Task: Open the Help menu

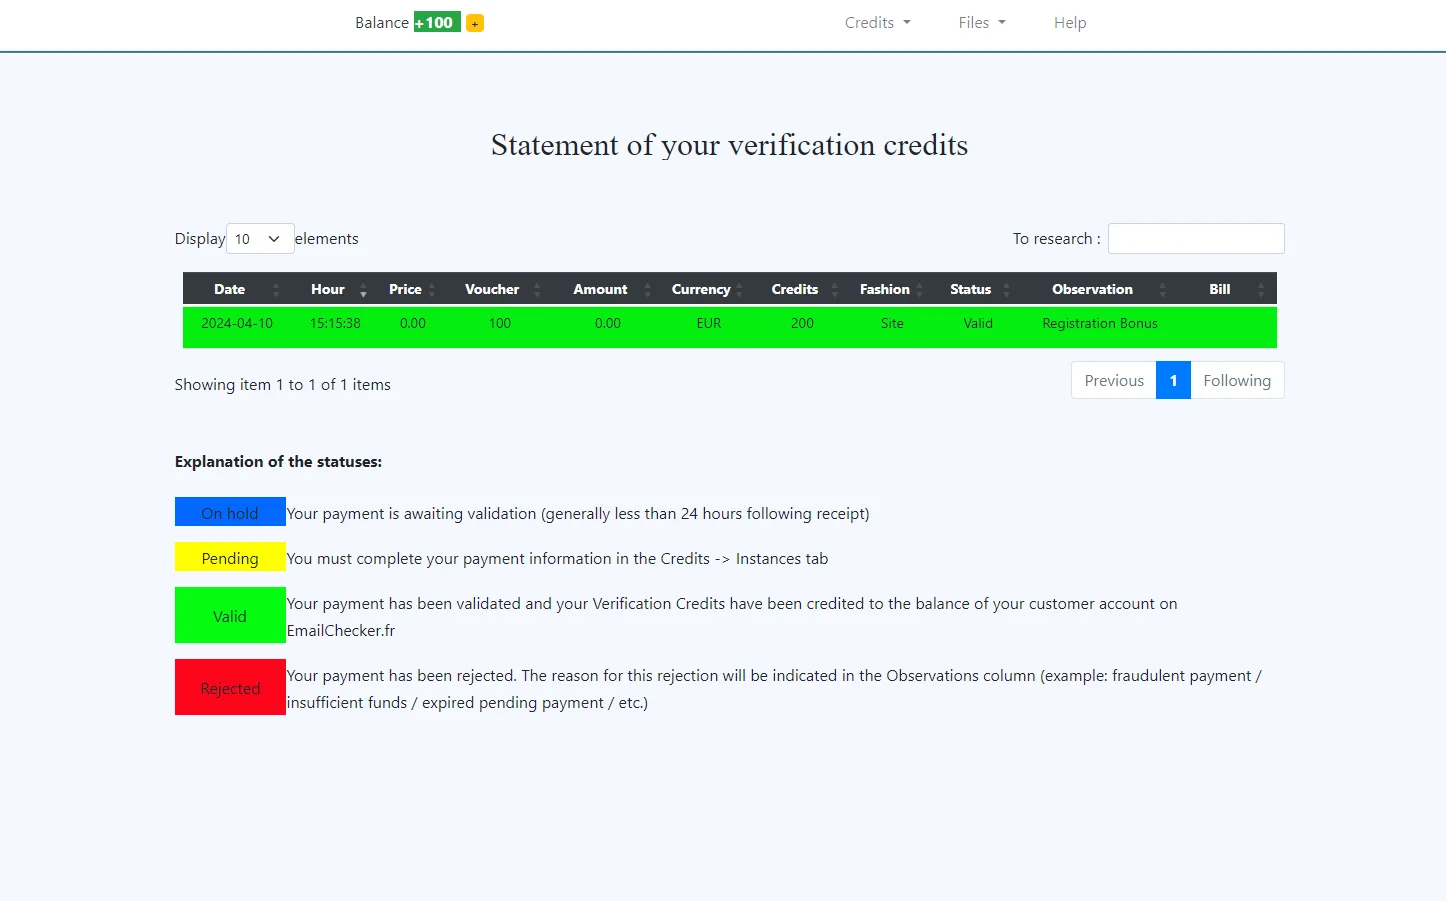Action: 1069,22
